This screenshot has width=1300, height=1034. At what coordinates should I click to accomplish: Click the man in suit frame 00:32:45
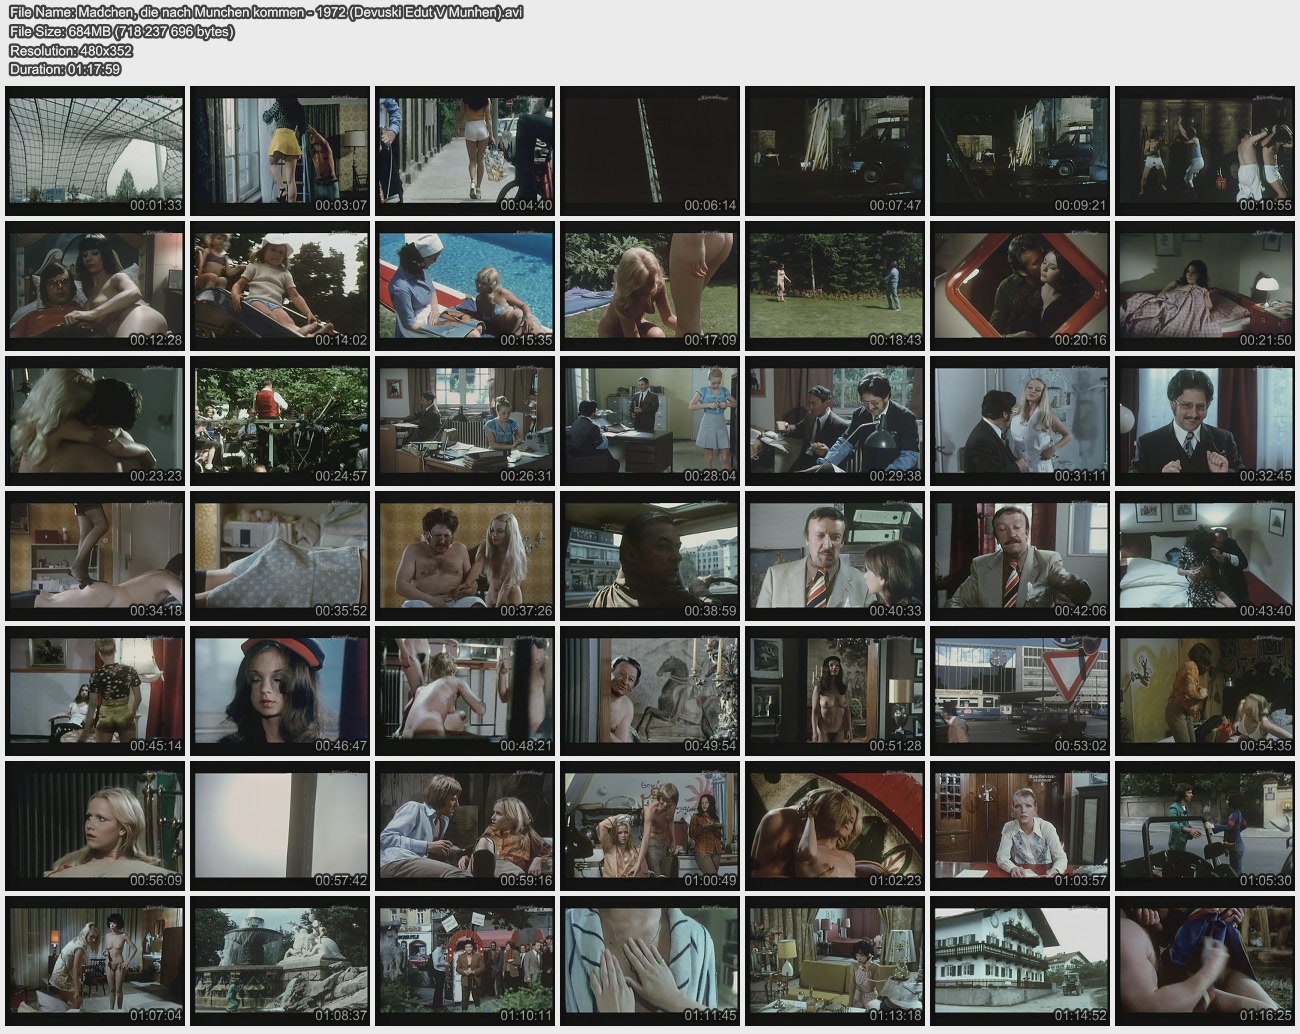(x=1205, y=421)
